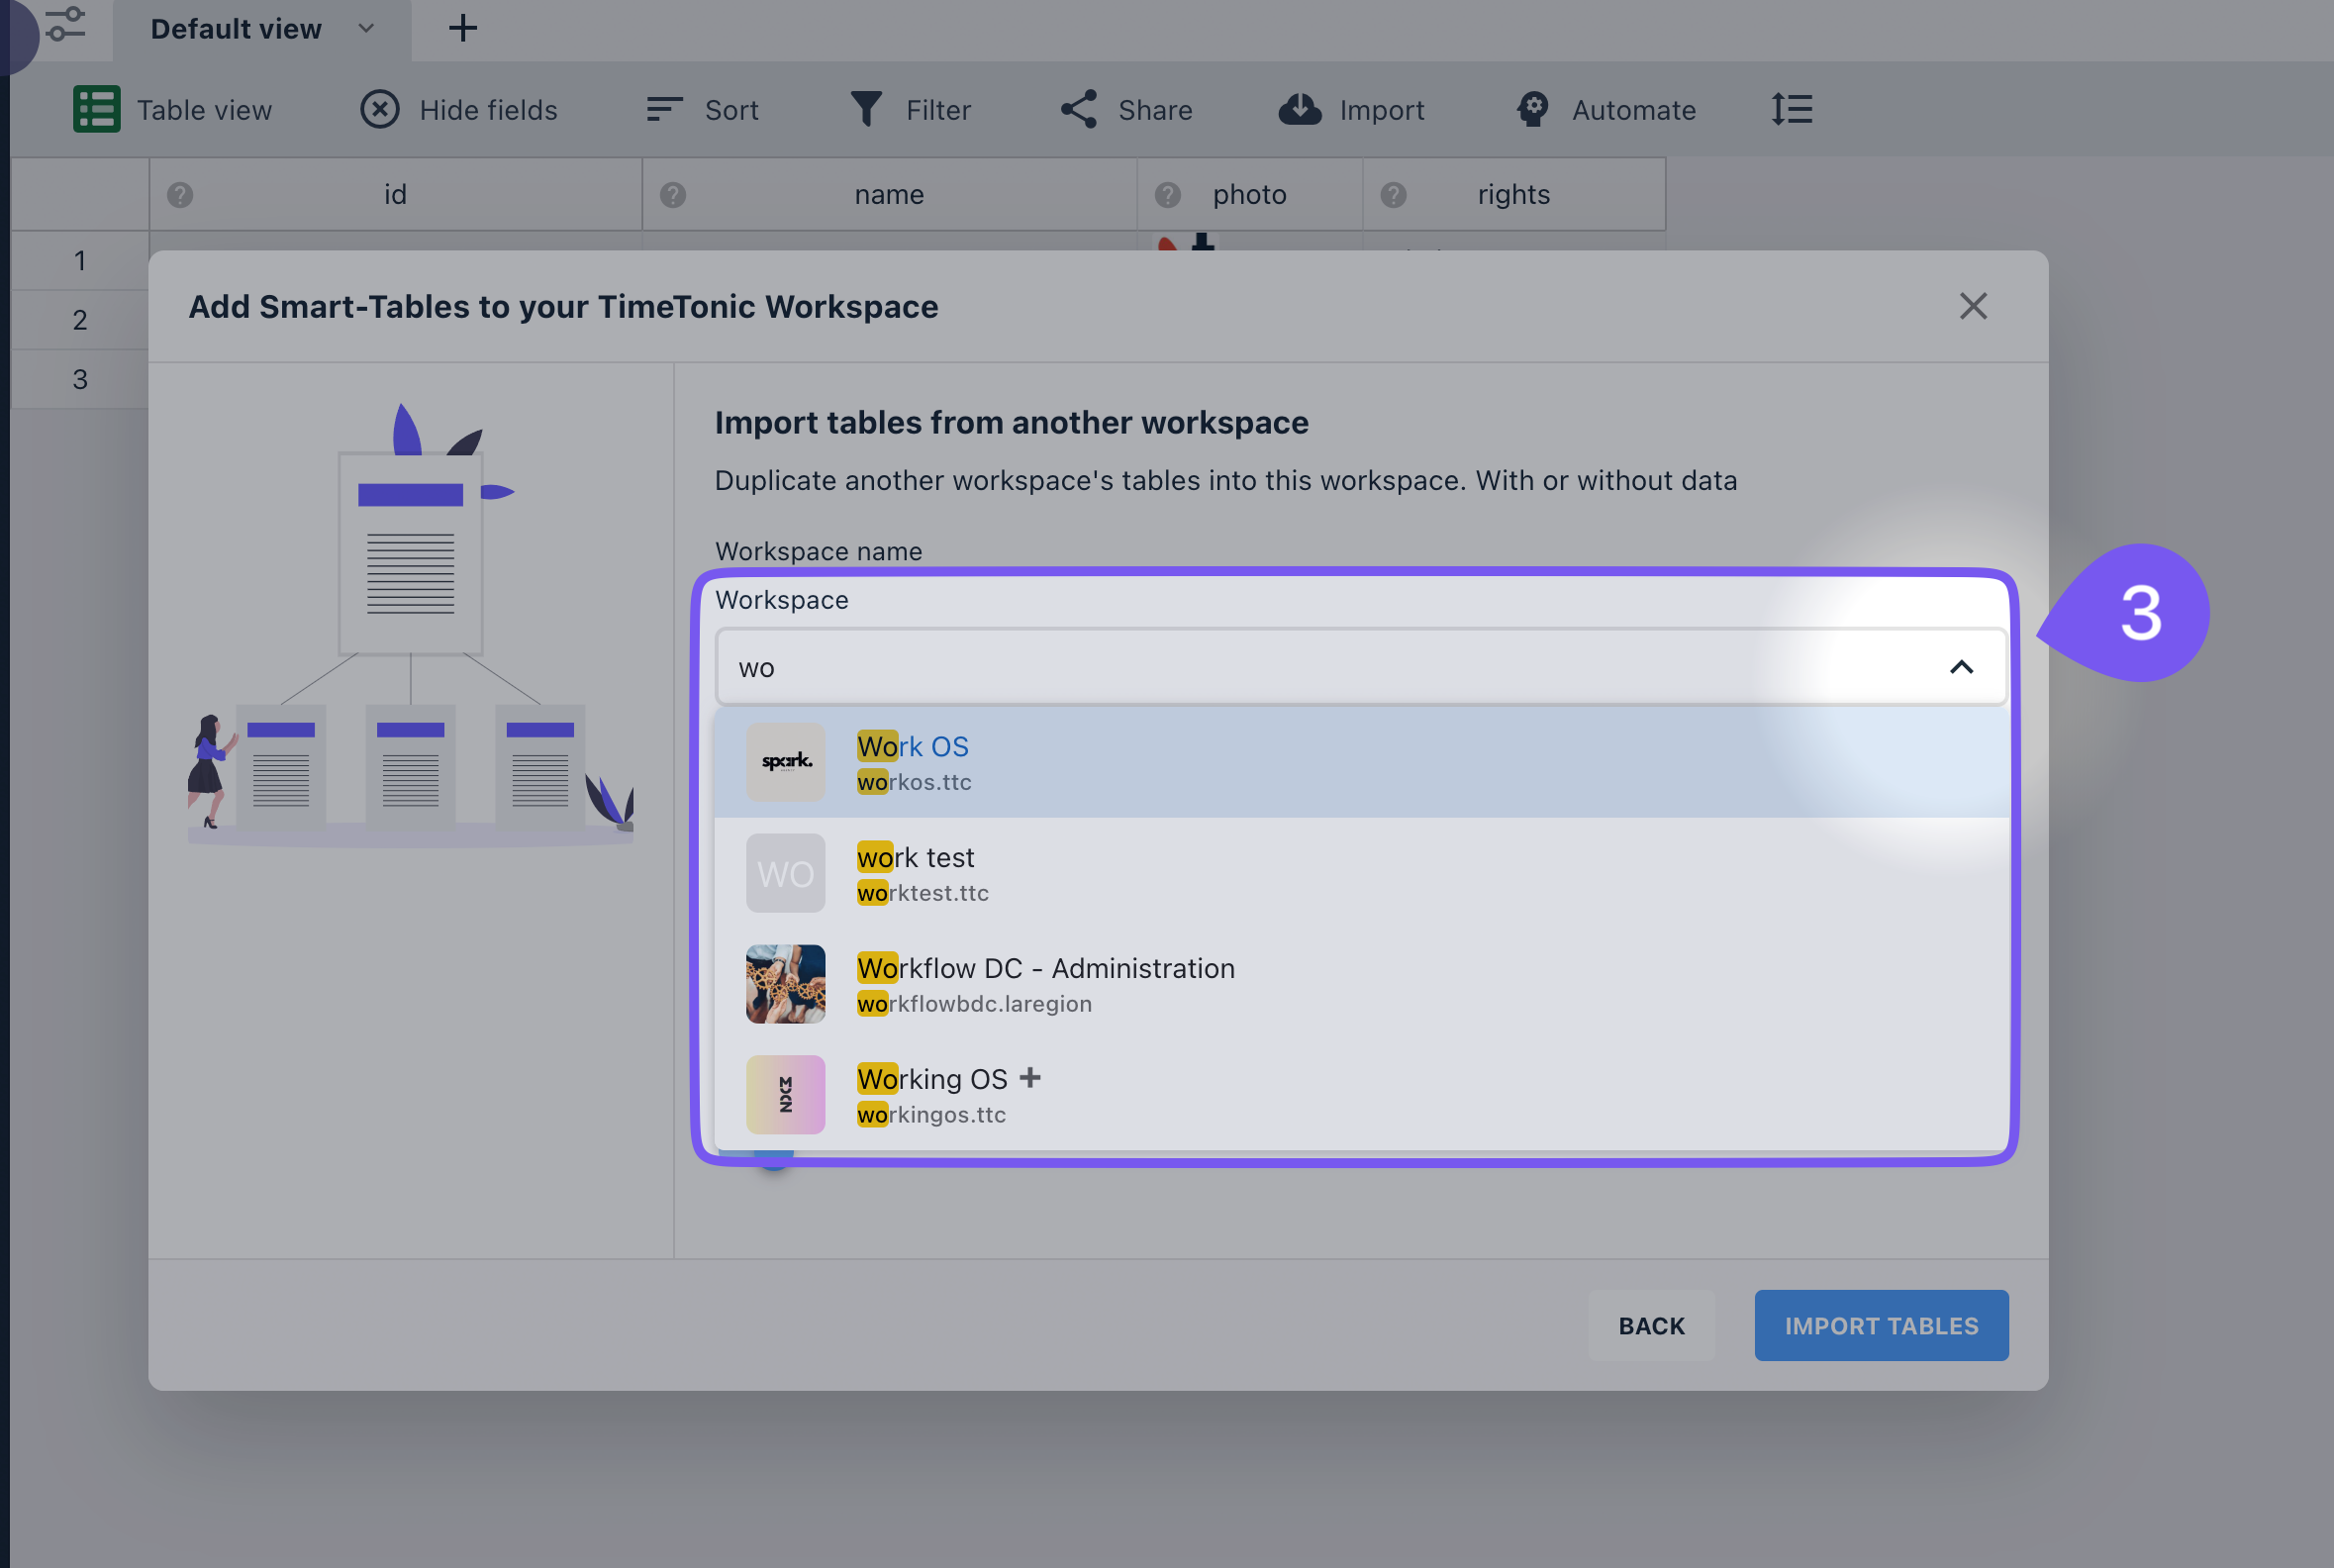Click the green Table view icon
The image size is (2334, 1568).
[96, 109]
